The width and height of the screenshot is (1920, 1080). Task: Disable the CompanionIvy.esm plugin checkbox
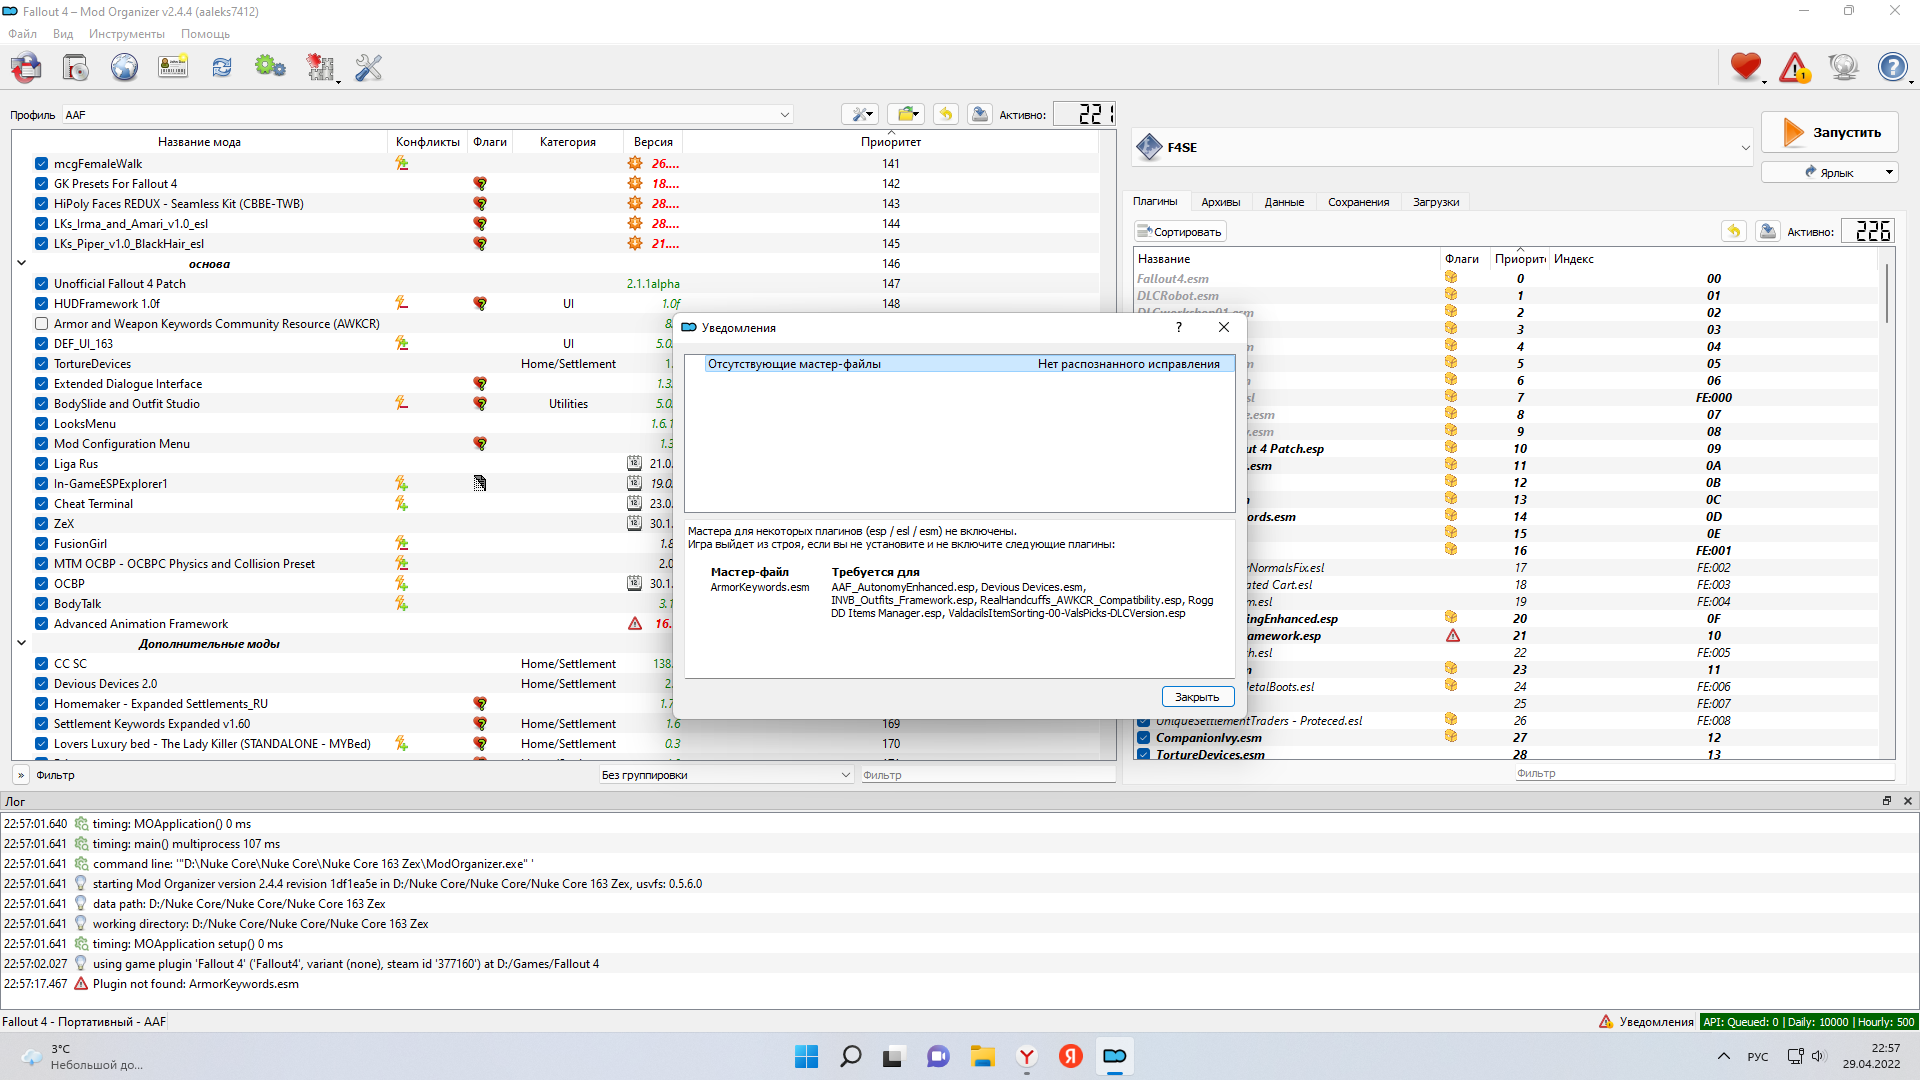[x=1143, y=738]
